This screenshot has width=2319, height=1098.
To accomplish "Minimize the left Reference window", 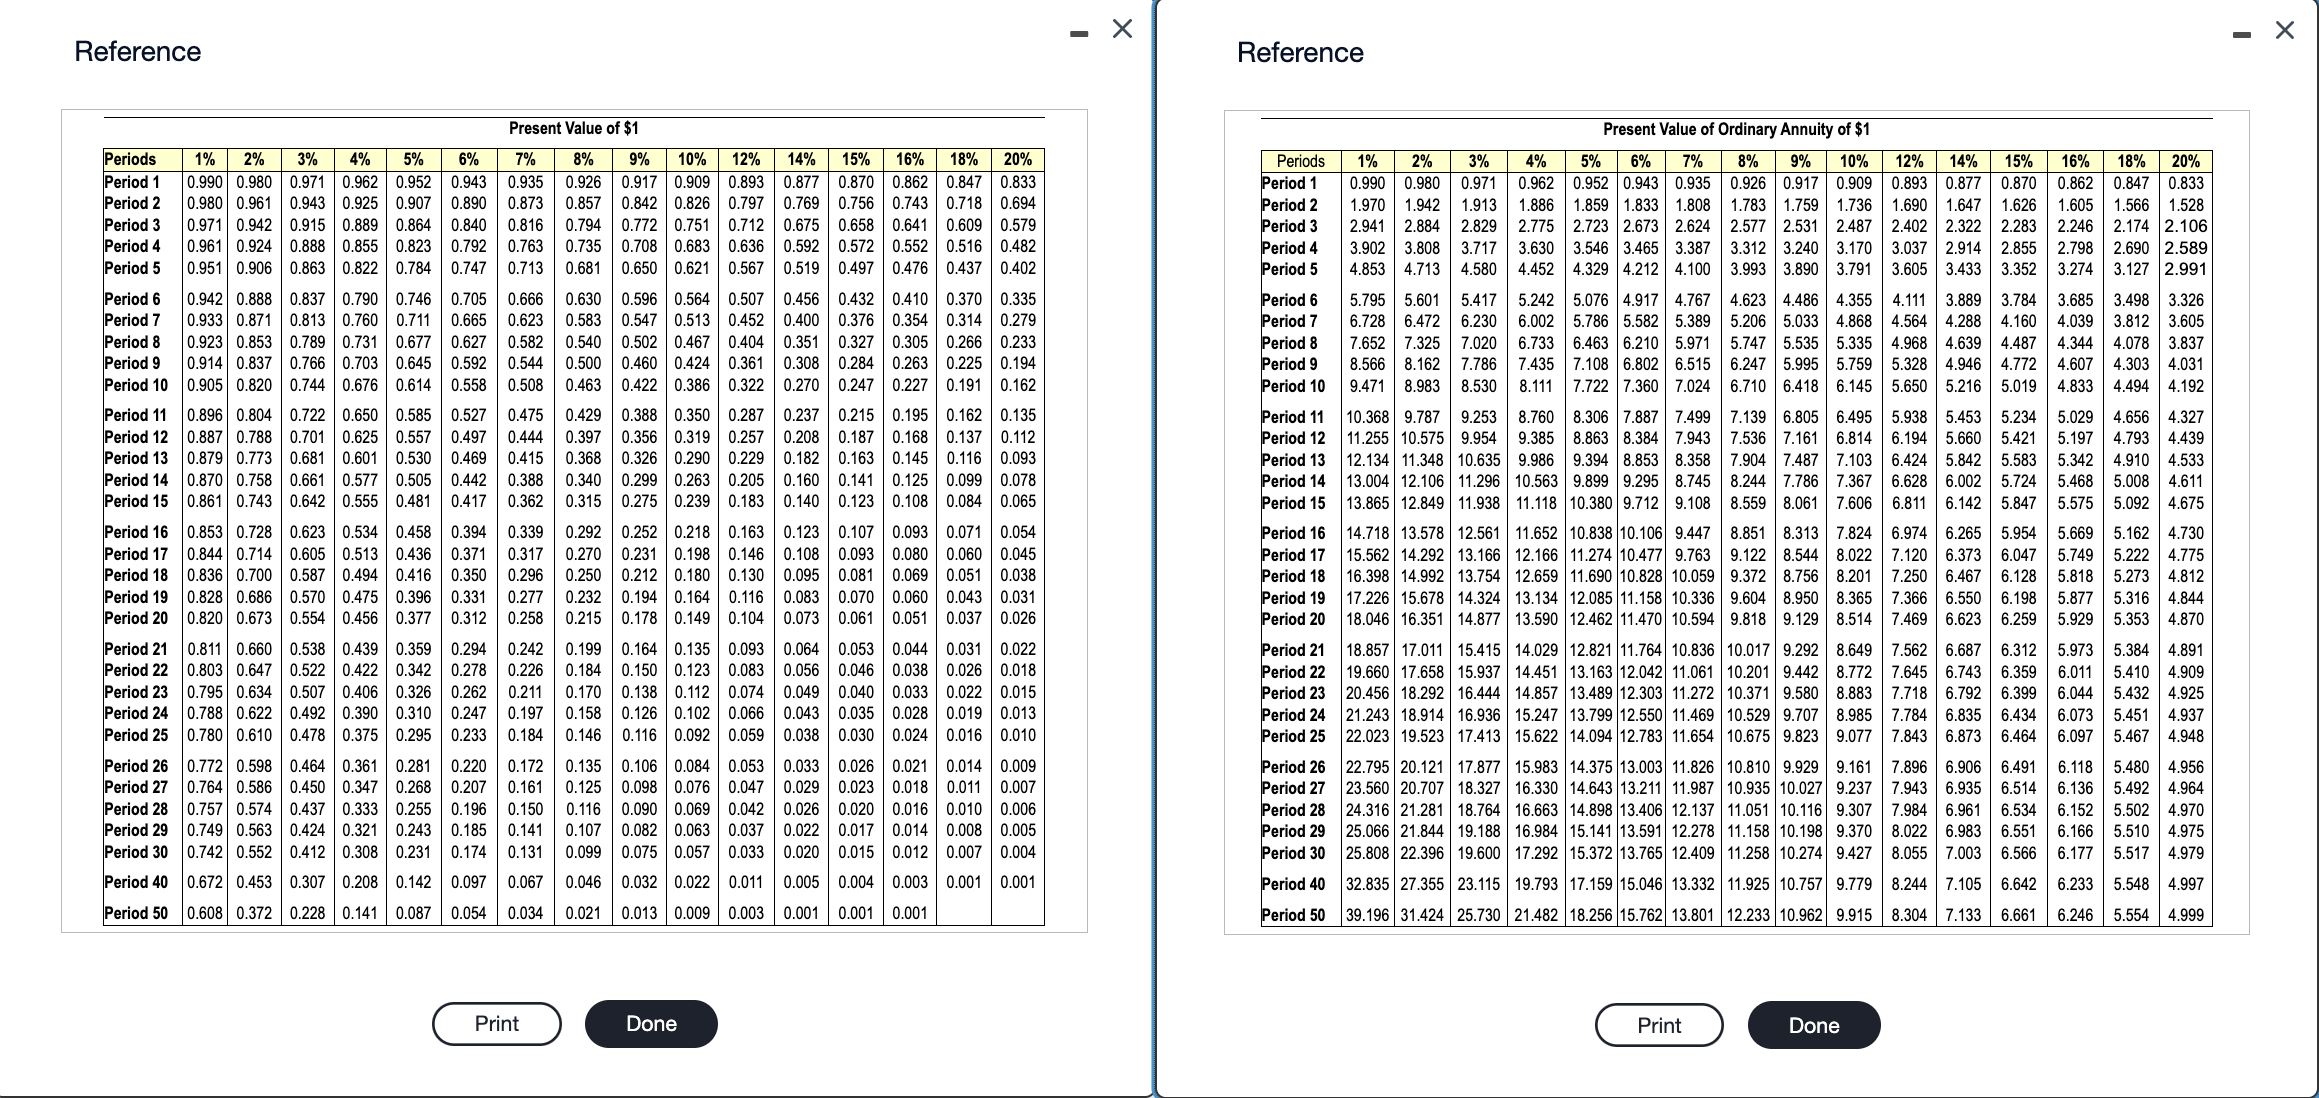I will [1077, 31].
